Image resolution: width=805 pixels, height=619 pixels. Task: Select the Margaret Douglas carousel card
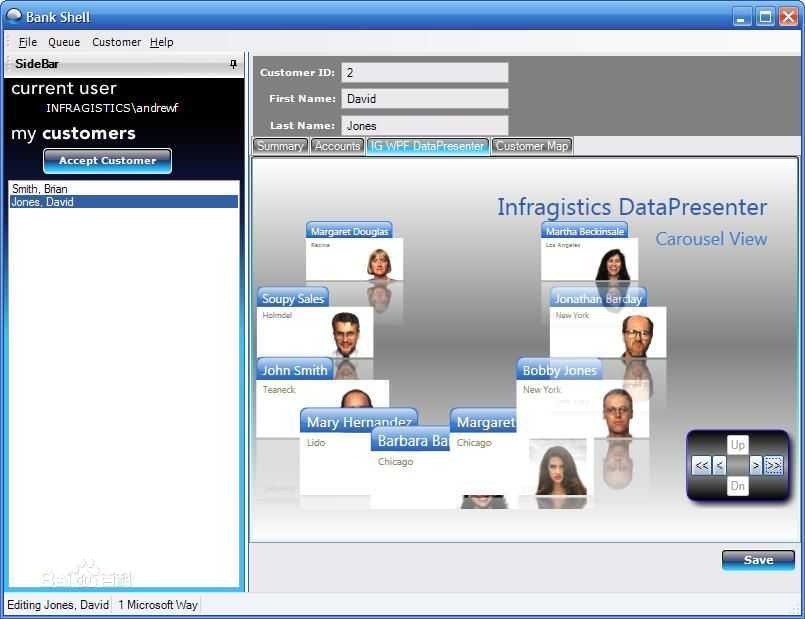coord(354,252)
